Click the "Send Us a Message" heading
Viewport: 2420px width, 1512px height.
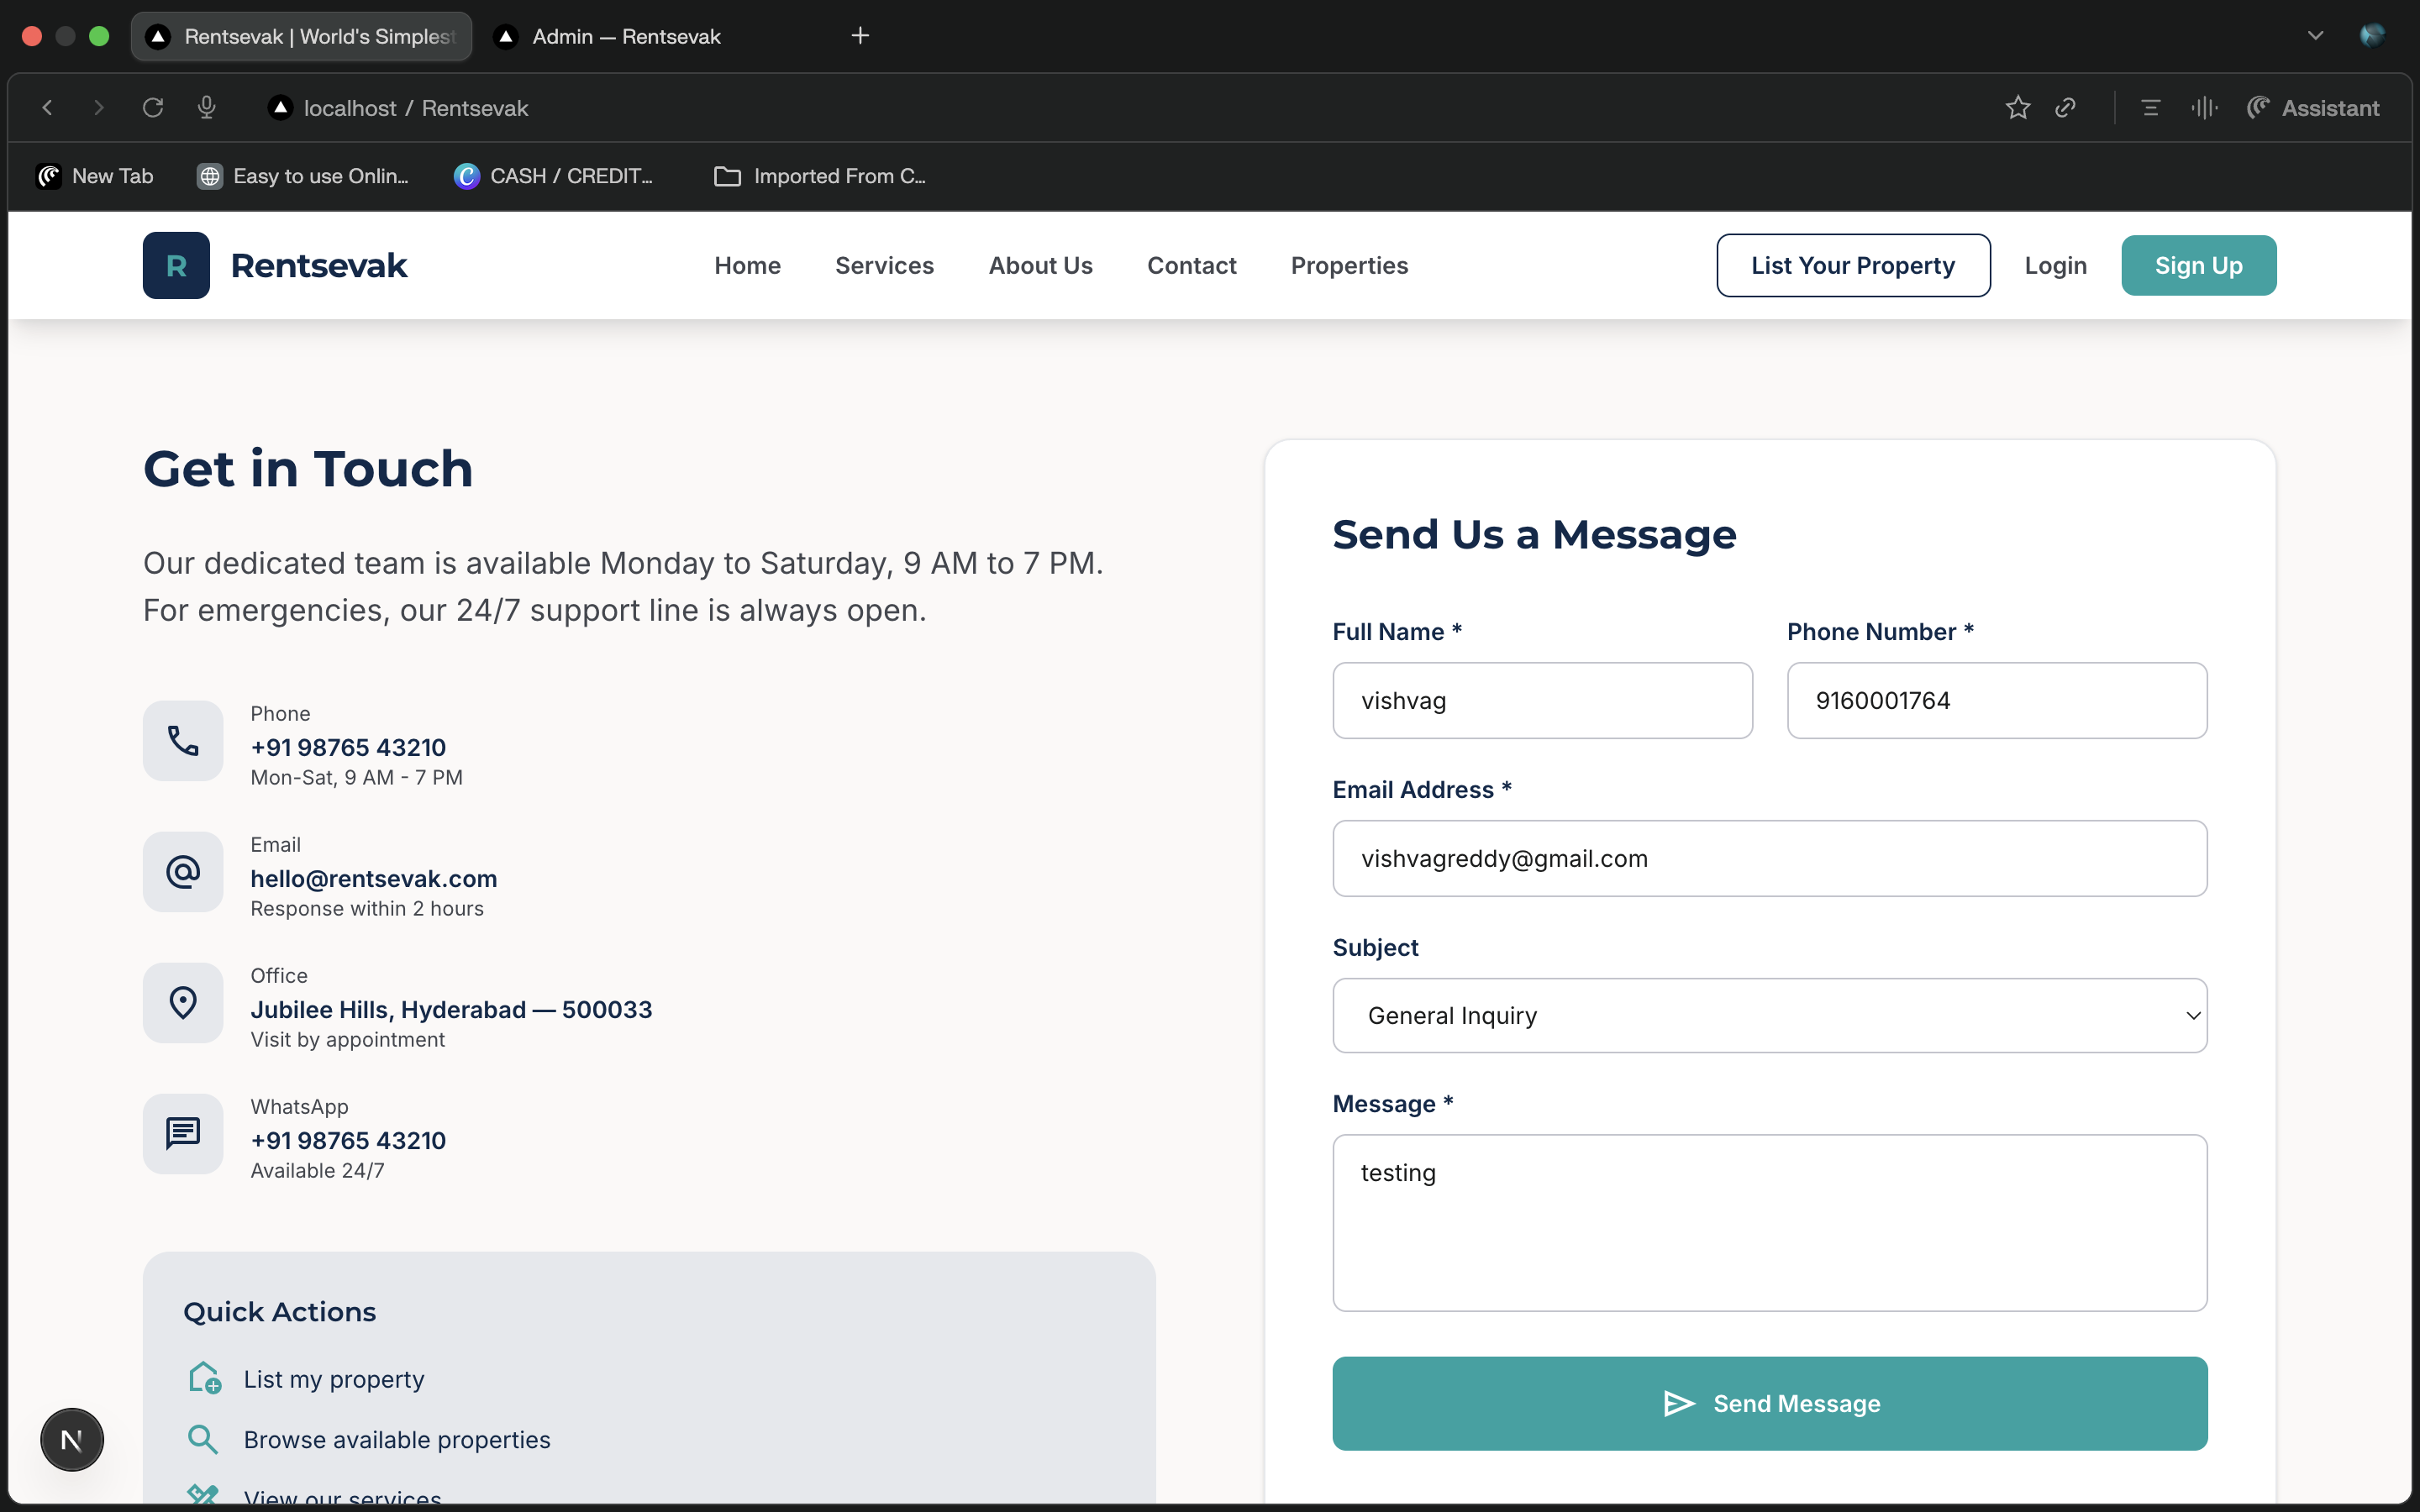pyautogui.click(x=1534, y=534)
